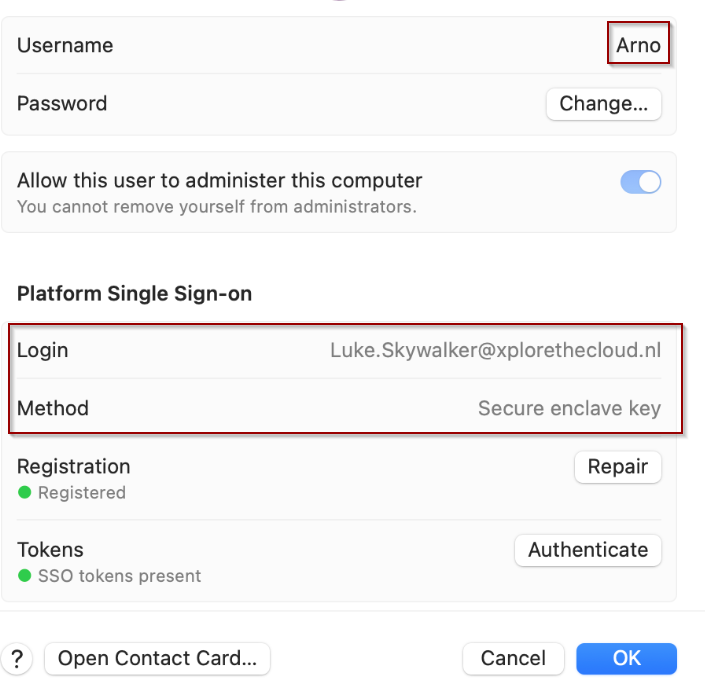The width and height of the screenshot is (705, 699).
Task: Click the Password row label
Action: coord(62,103)
